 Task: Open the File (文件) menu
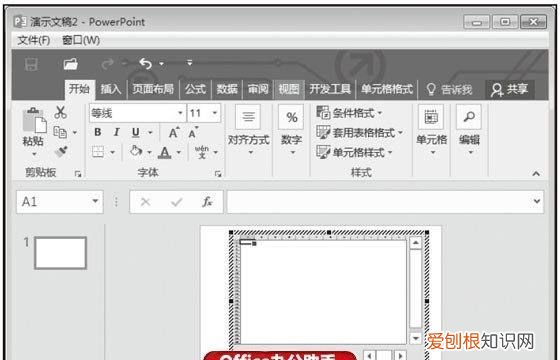coord(34,40)
